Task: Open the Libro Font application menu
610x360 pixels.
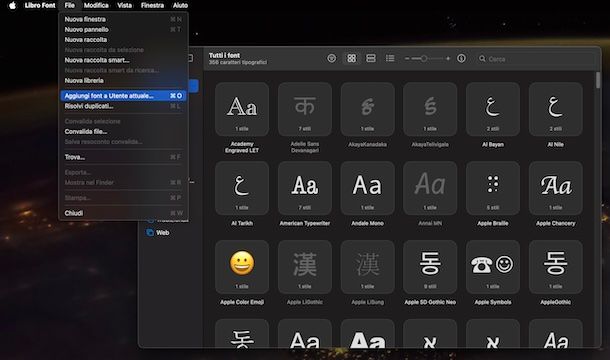Action: pyautogui.click(x=40, y=5)
